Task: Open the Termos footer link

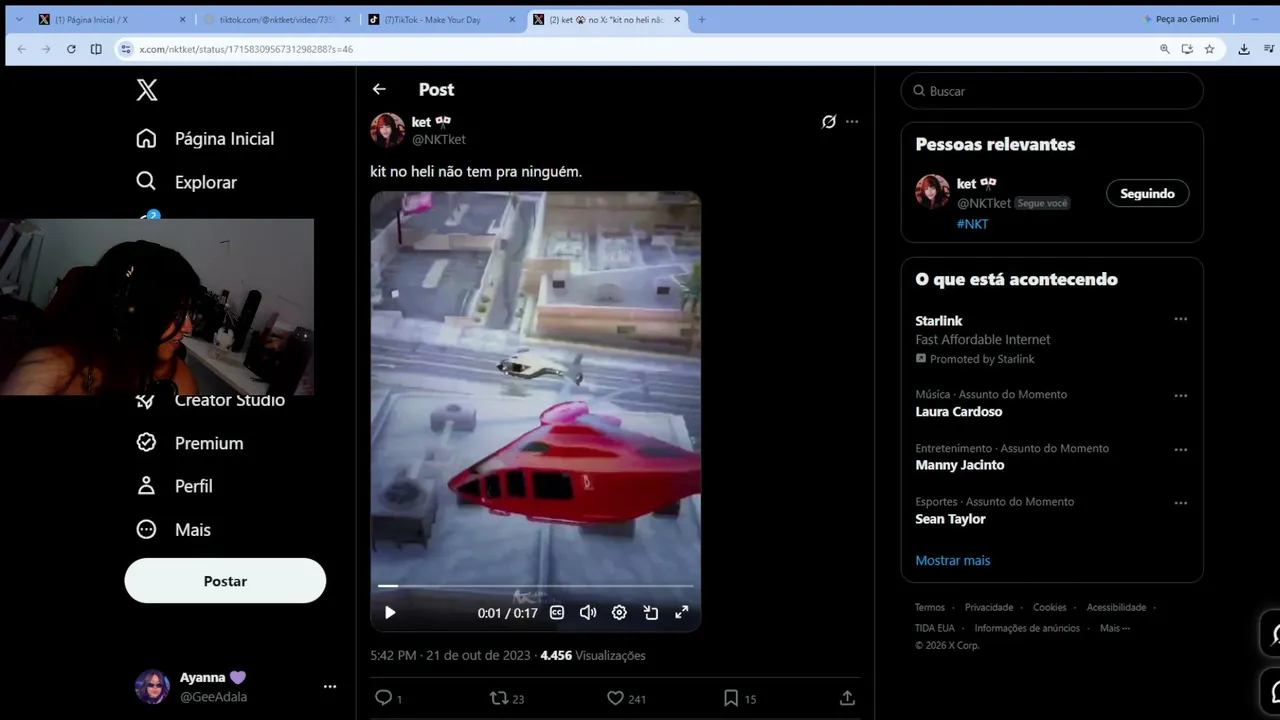Action: click(930, 608)
